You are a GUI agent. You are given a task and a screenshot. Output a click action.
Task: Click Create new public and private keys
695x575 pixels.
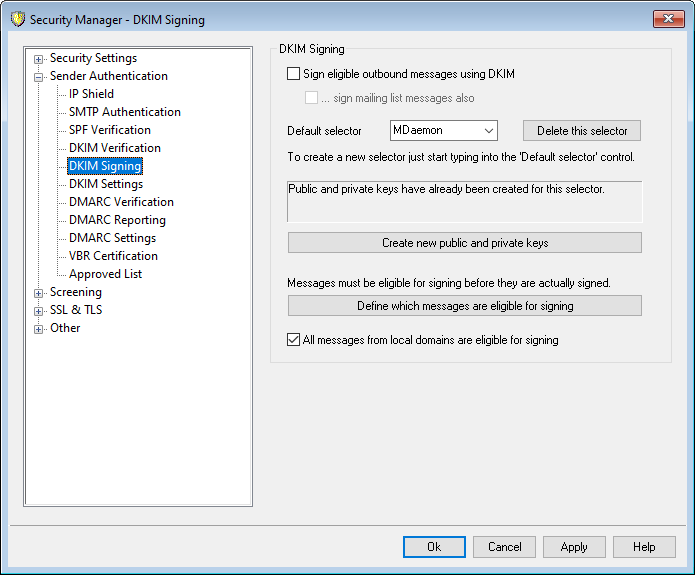click(x=464, y=243)
